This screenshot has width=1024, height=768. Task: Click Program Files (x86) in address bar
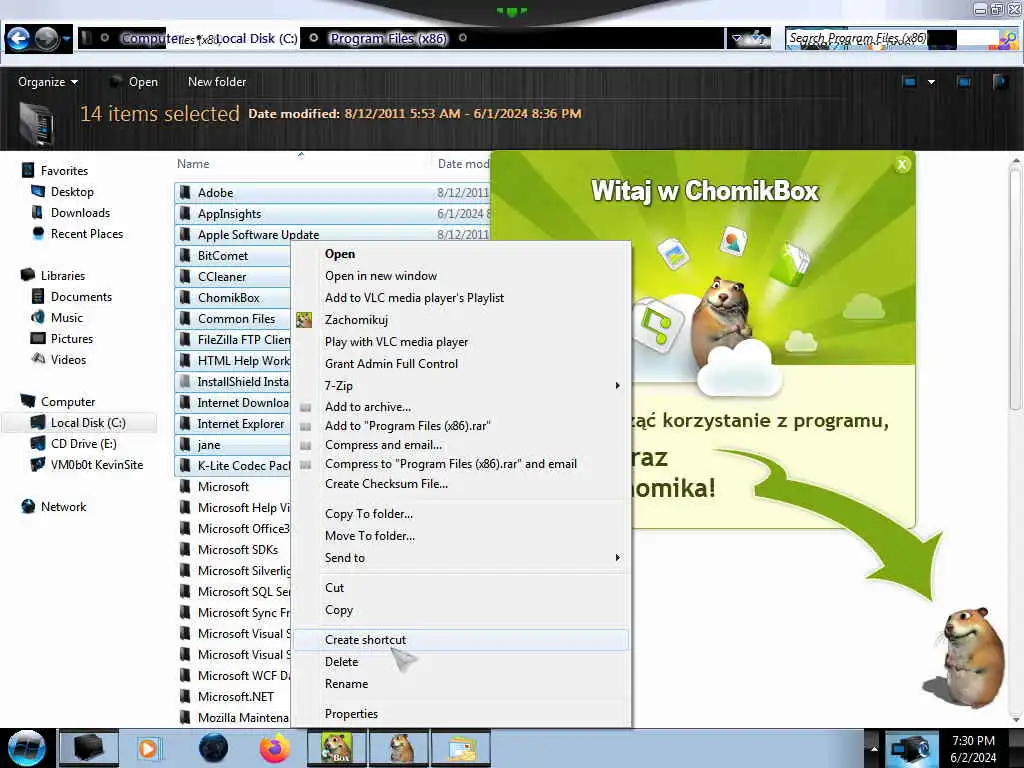click(388, 38)
